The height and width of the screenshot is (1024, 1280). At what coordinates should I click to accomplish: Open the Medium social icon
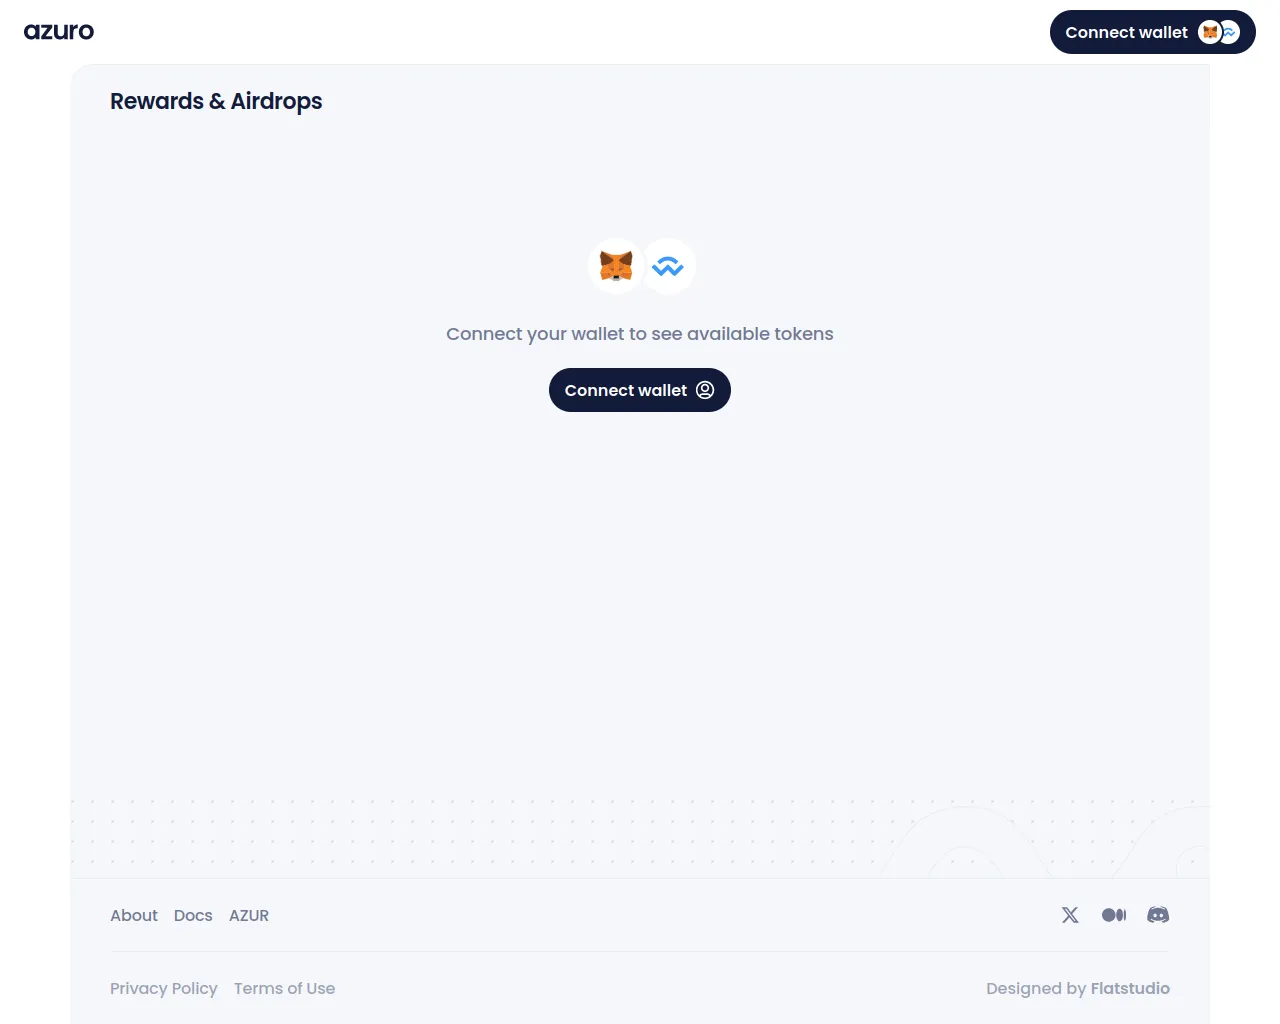tap(1114, 915)
